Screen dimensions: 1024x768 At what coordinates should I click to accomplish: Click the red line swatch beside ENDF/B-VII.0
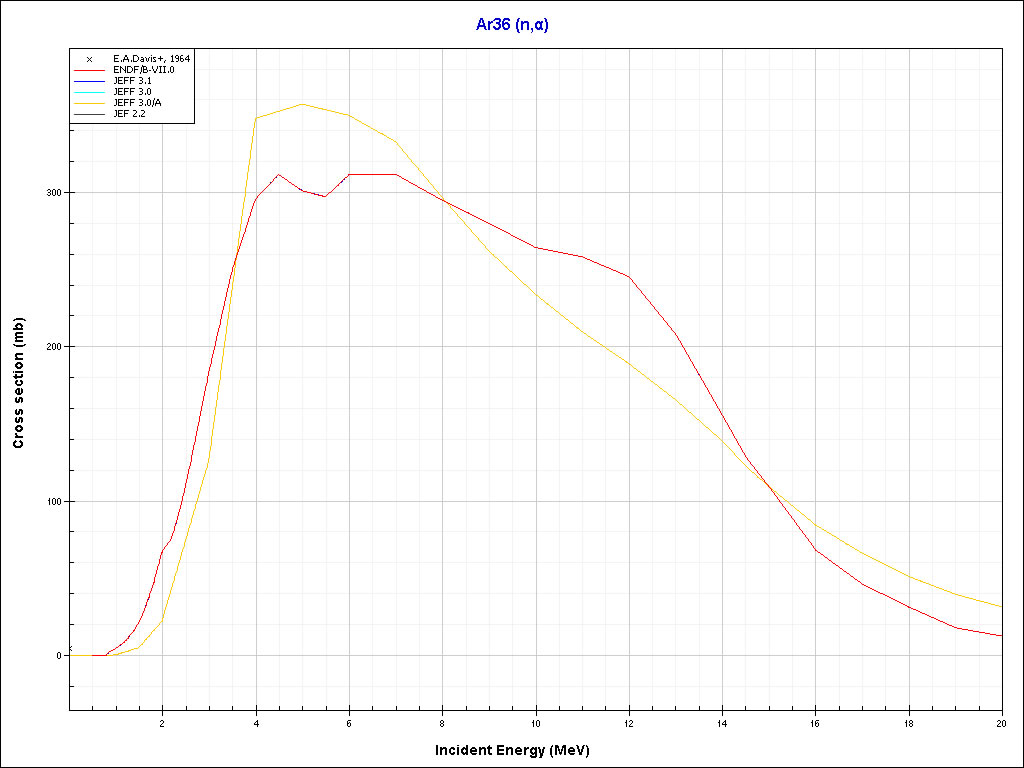tap(89, 70)
